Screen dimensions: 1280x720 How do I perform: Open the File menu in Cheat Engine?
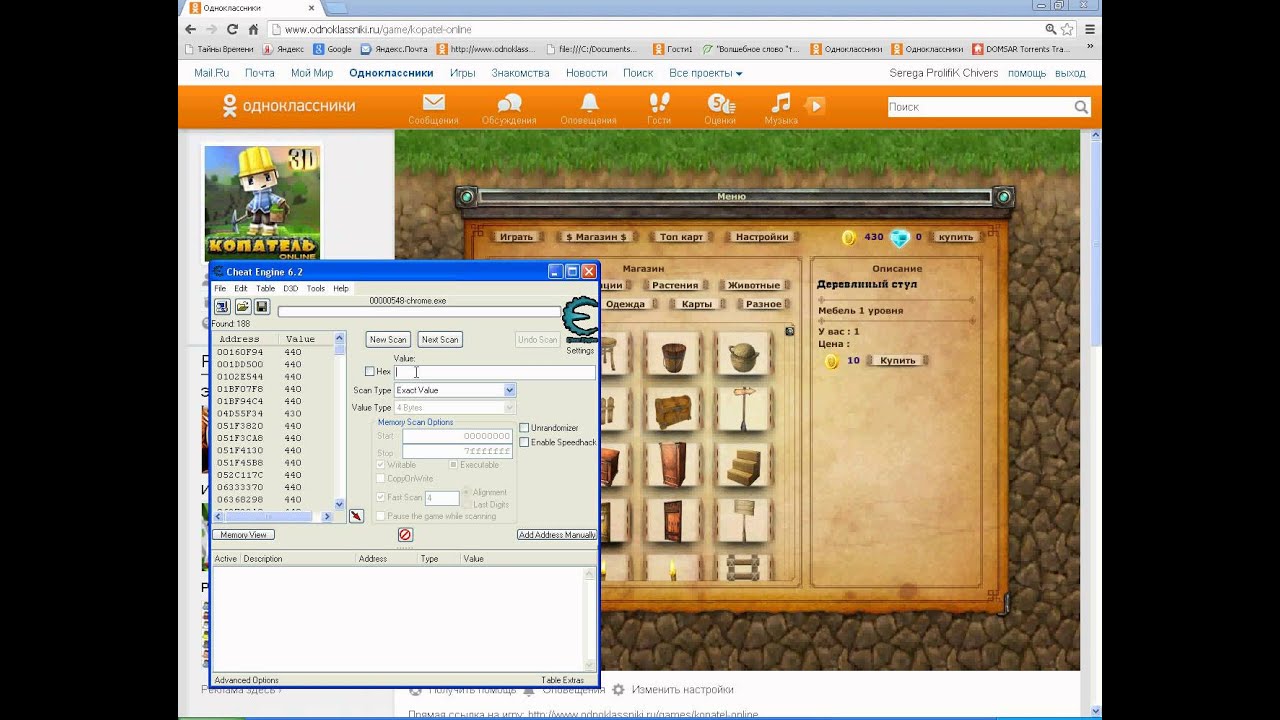pos(220,288)
